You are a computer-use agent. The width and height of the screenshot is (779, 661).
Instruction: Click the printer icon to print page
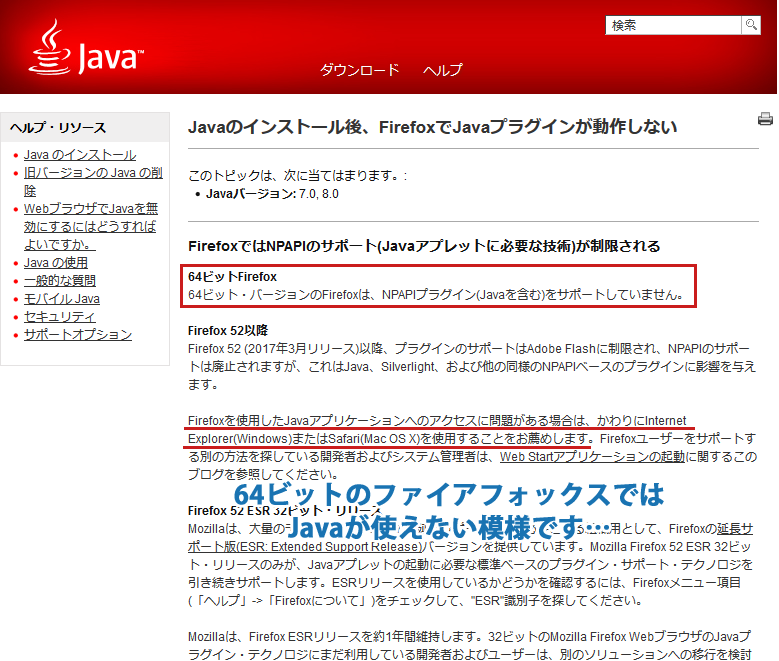765,120
